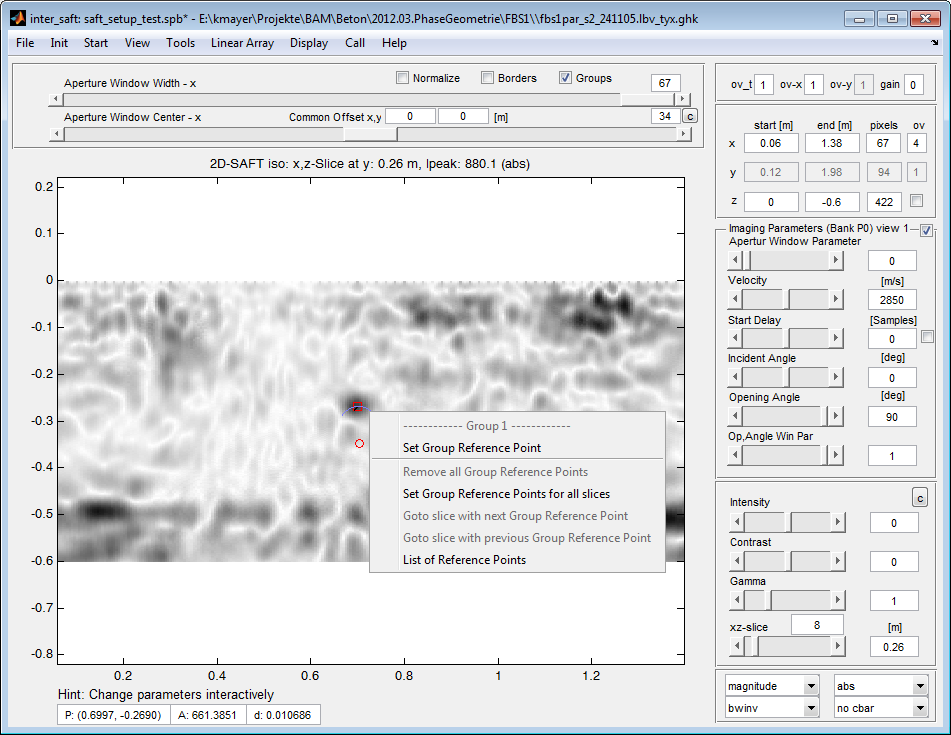Decrease Opening Angle with left arrow
The width and height of the screenshot is (951, 735).
(734, 416)
